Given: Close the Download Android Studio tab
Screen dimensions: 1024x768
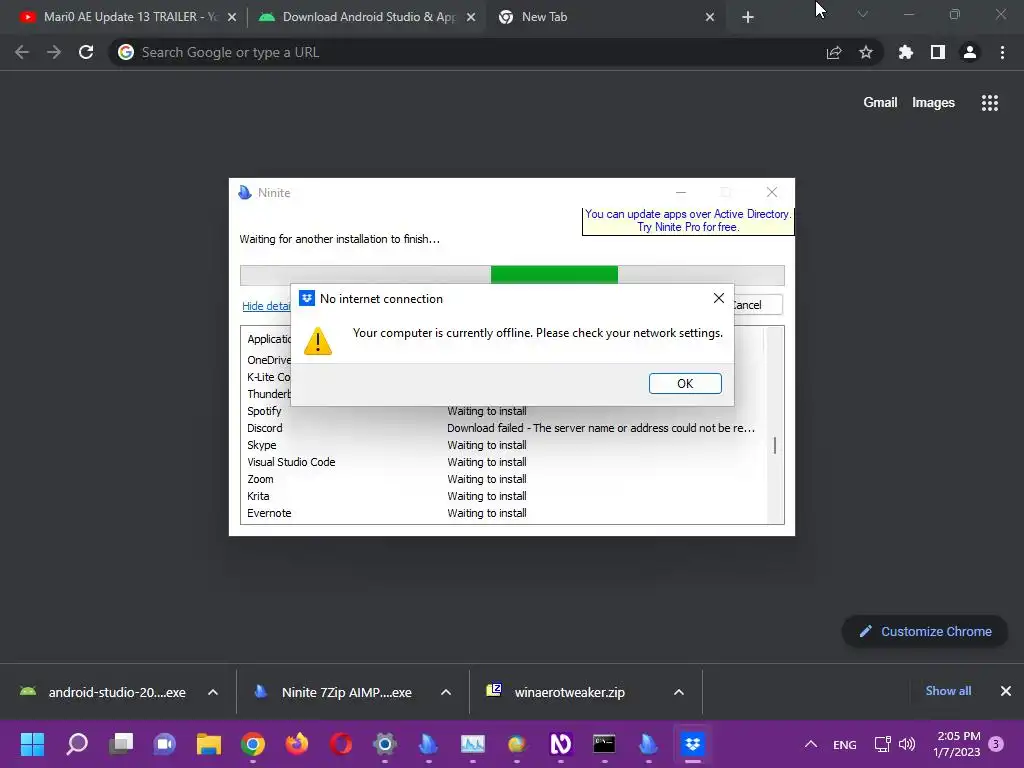Looking at the screenshot, I should coord(471,17).
